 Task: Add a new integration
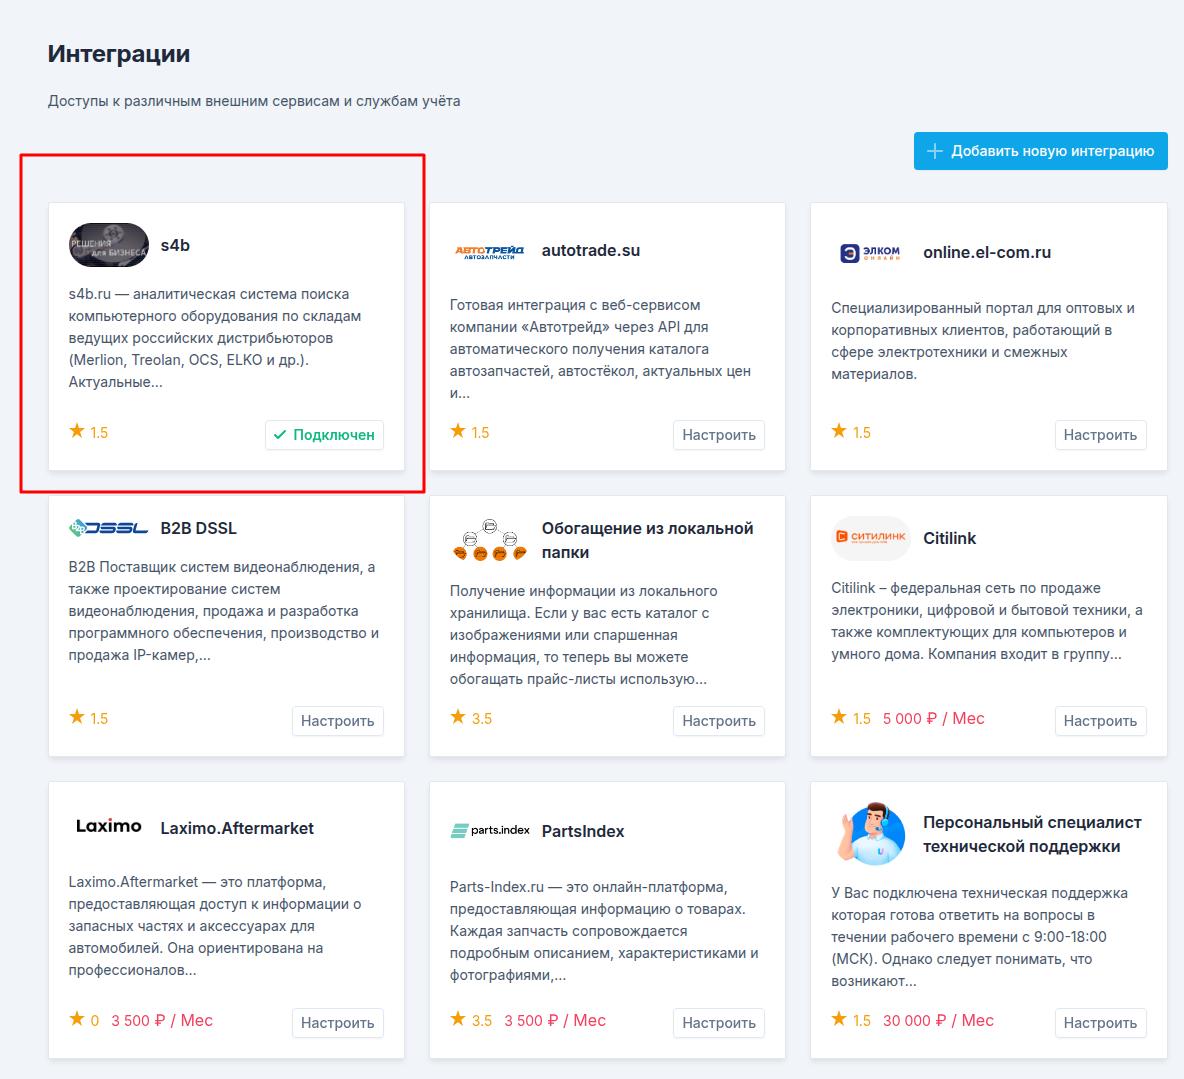pos(1041,151)
